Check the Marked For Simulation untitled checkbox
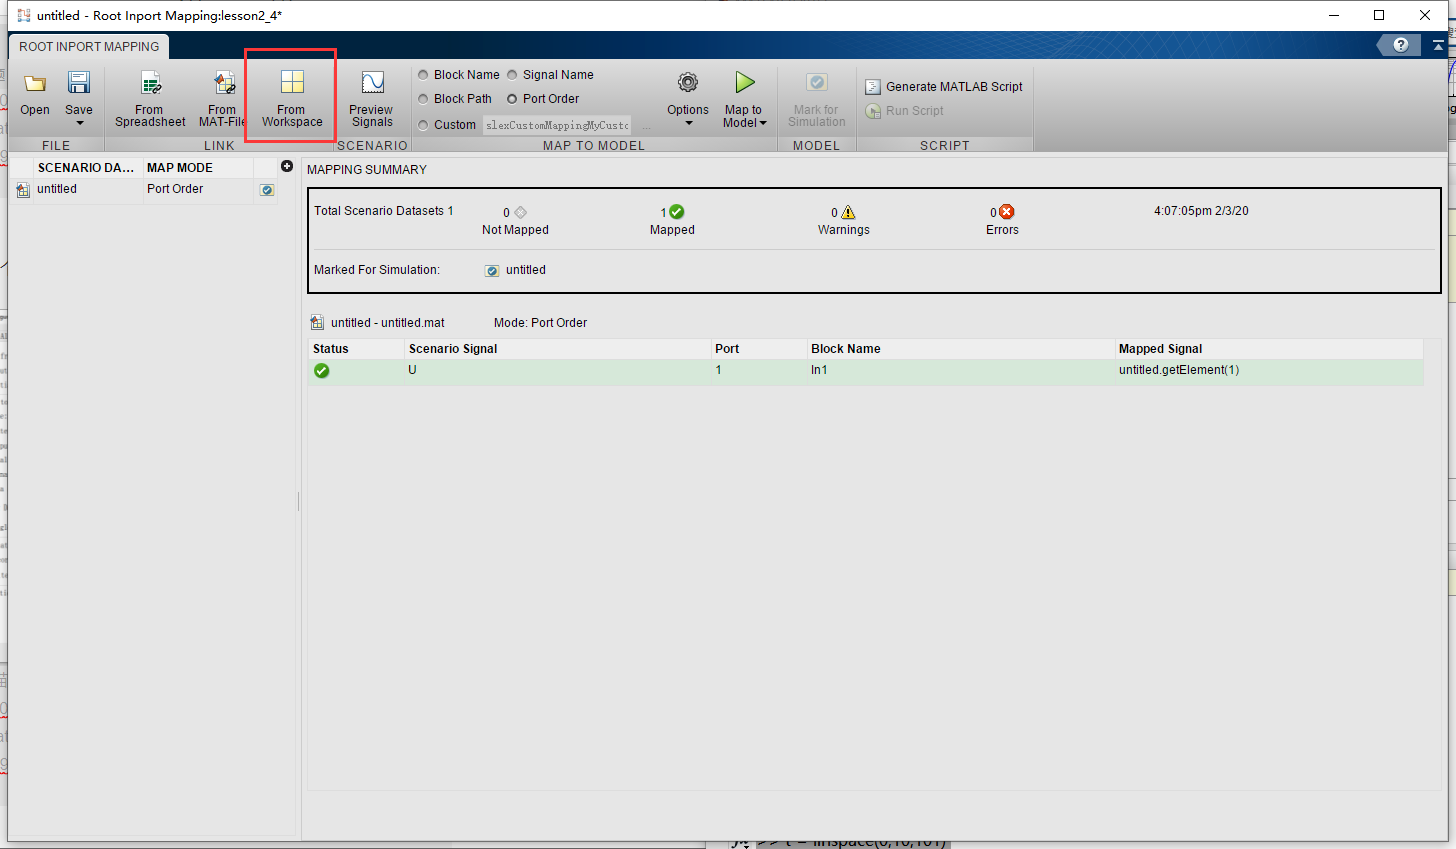Image resolution: width=1456 pixels, height=849 pixels. 491,270
